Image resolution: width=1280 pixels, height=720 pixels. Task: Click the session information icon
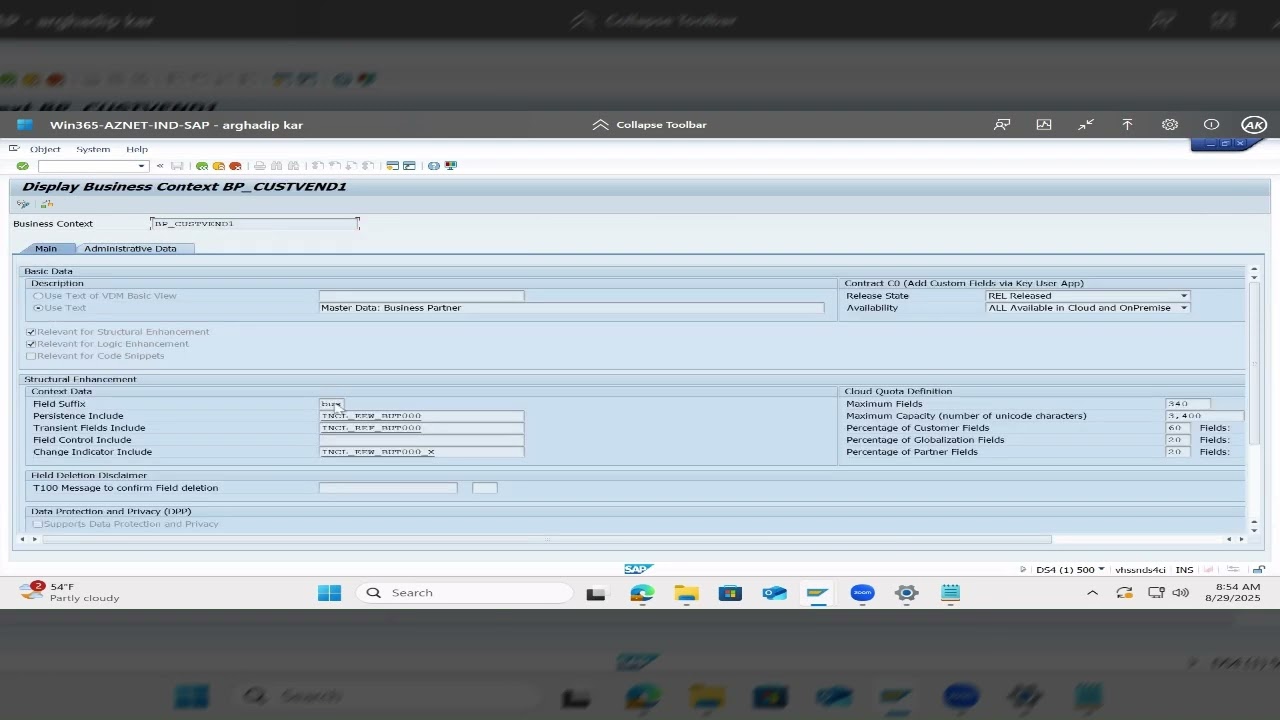point(1211,125)
